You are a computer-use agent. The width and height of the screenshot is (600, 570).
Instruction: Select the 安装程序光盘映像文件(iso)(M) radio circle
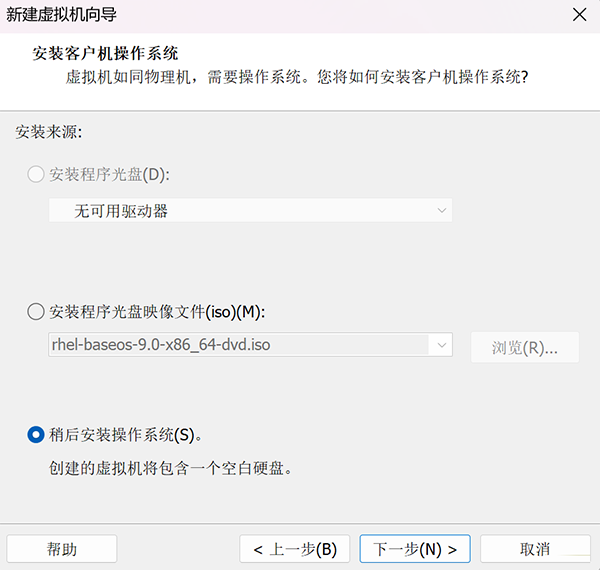point(36,311)
